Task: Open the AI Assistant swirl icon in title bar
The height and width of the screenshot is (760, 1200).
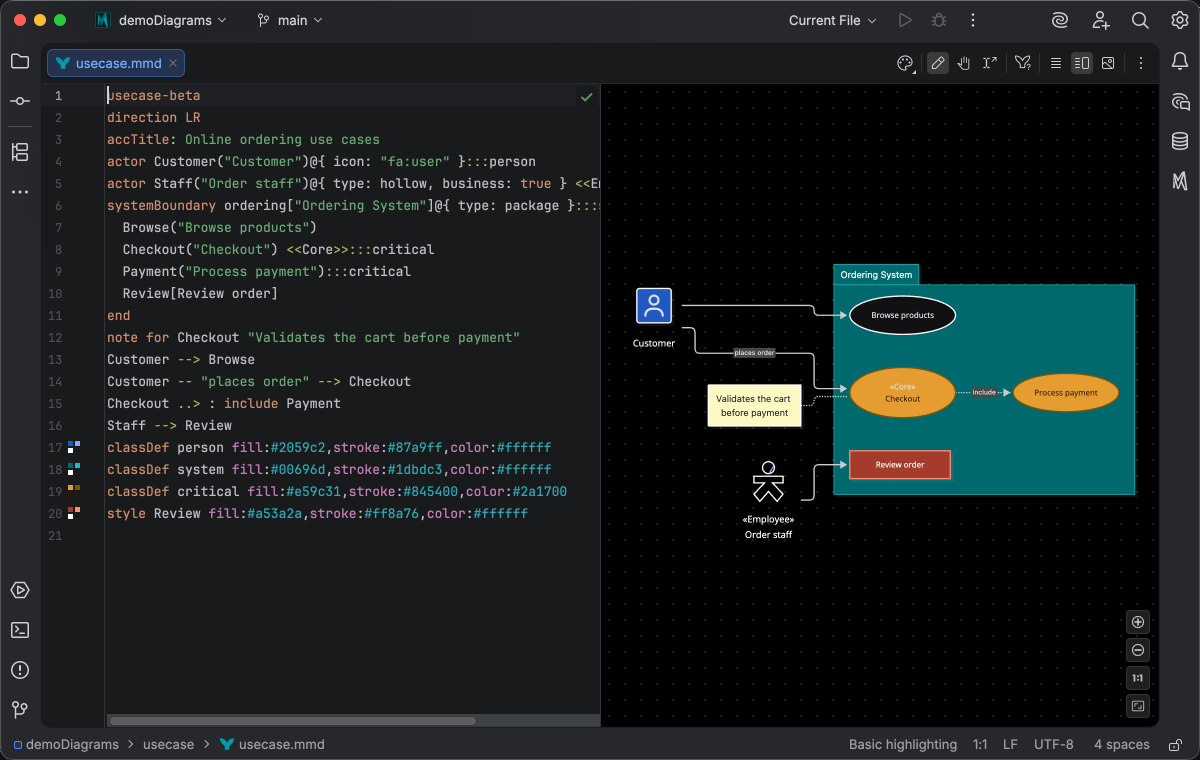Action: tap(1060, 20)
